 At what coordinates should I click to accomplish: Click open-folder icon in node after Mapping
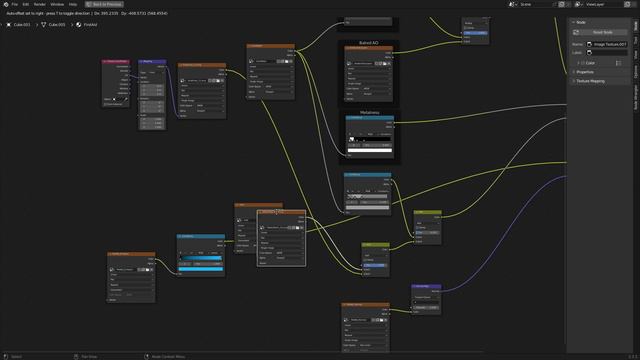coord(218,80)
